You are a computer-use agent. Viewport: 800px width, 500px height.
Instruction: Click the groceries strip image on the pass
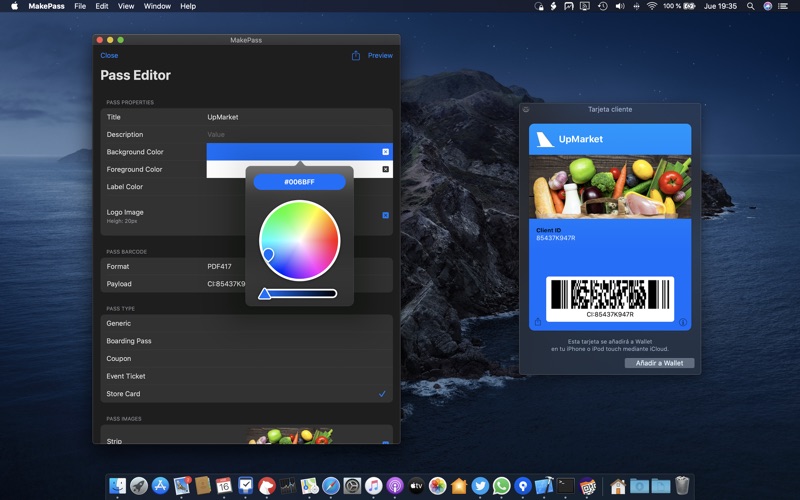click(x=610, y=187)
